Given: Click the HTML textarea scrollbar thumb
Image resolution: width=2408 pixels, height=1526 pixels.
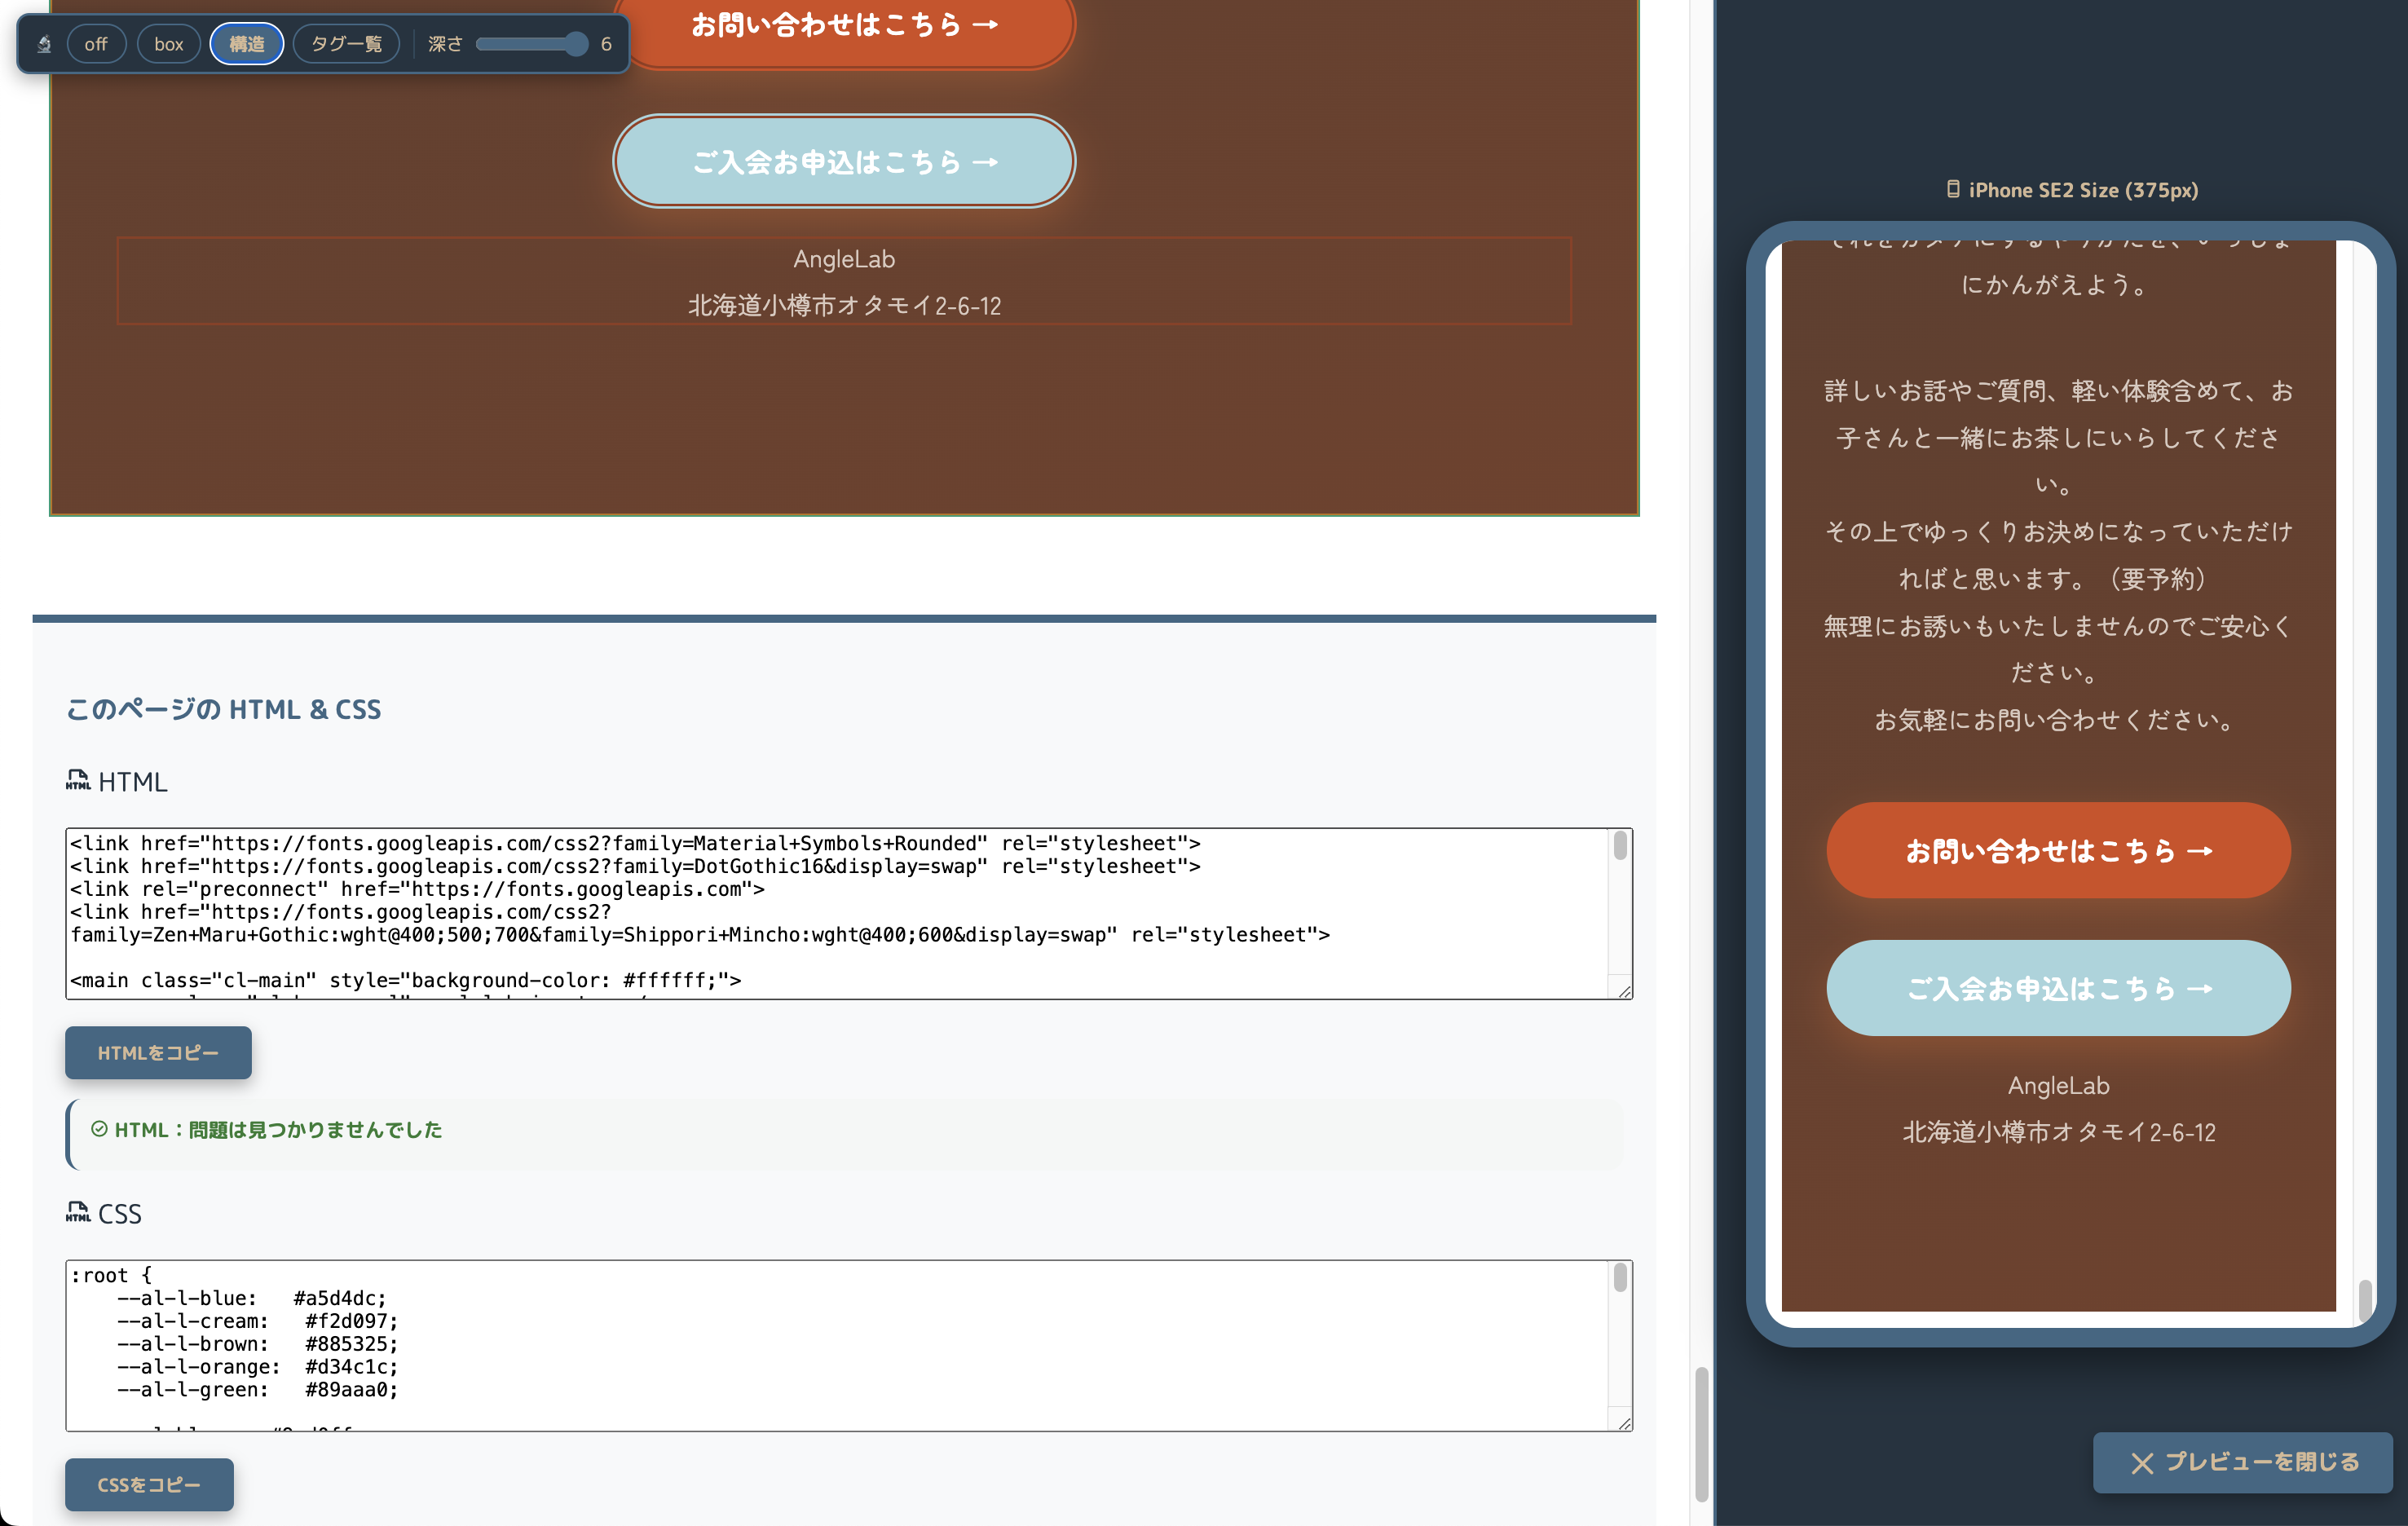Looking at the screenshot, I should tap(1620, 846).
